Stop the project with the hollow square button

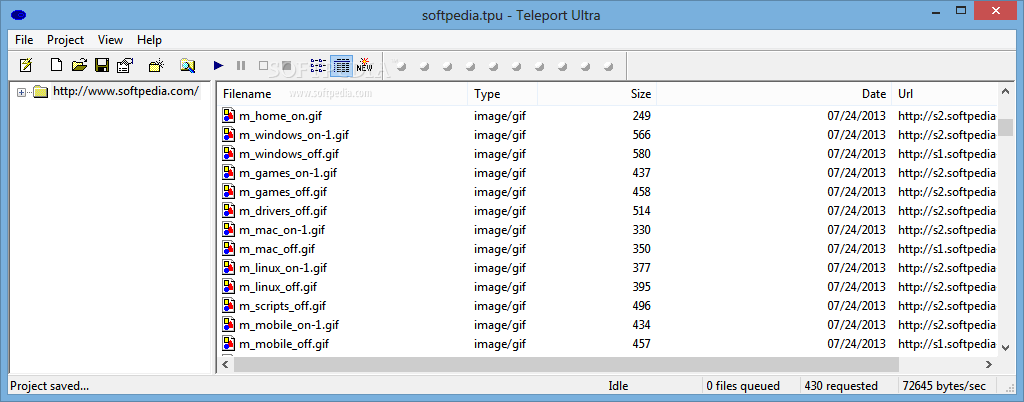(263, 65)
